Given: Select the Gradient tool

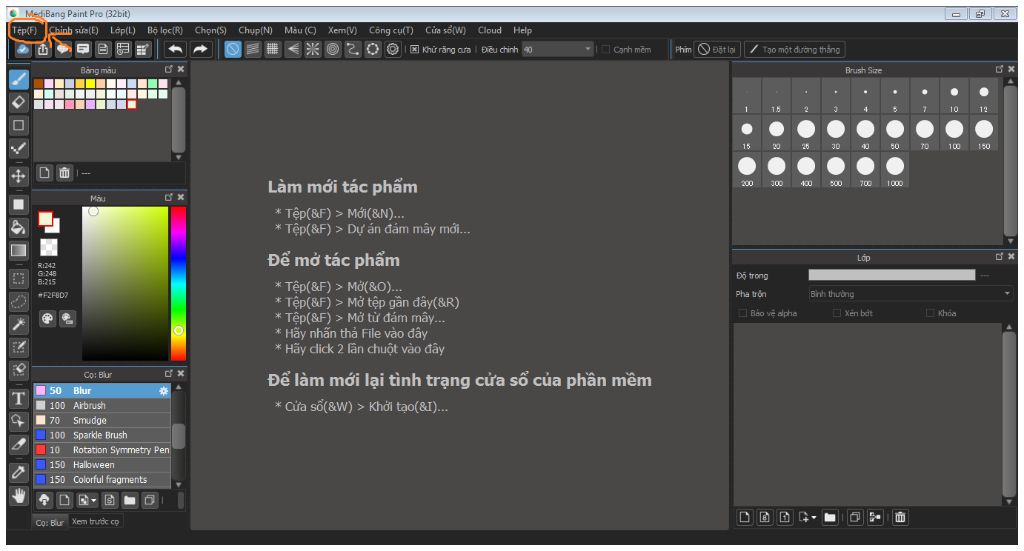Looking at the screenshot, I should 18,250.
